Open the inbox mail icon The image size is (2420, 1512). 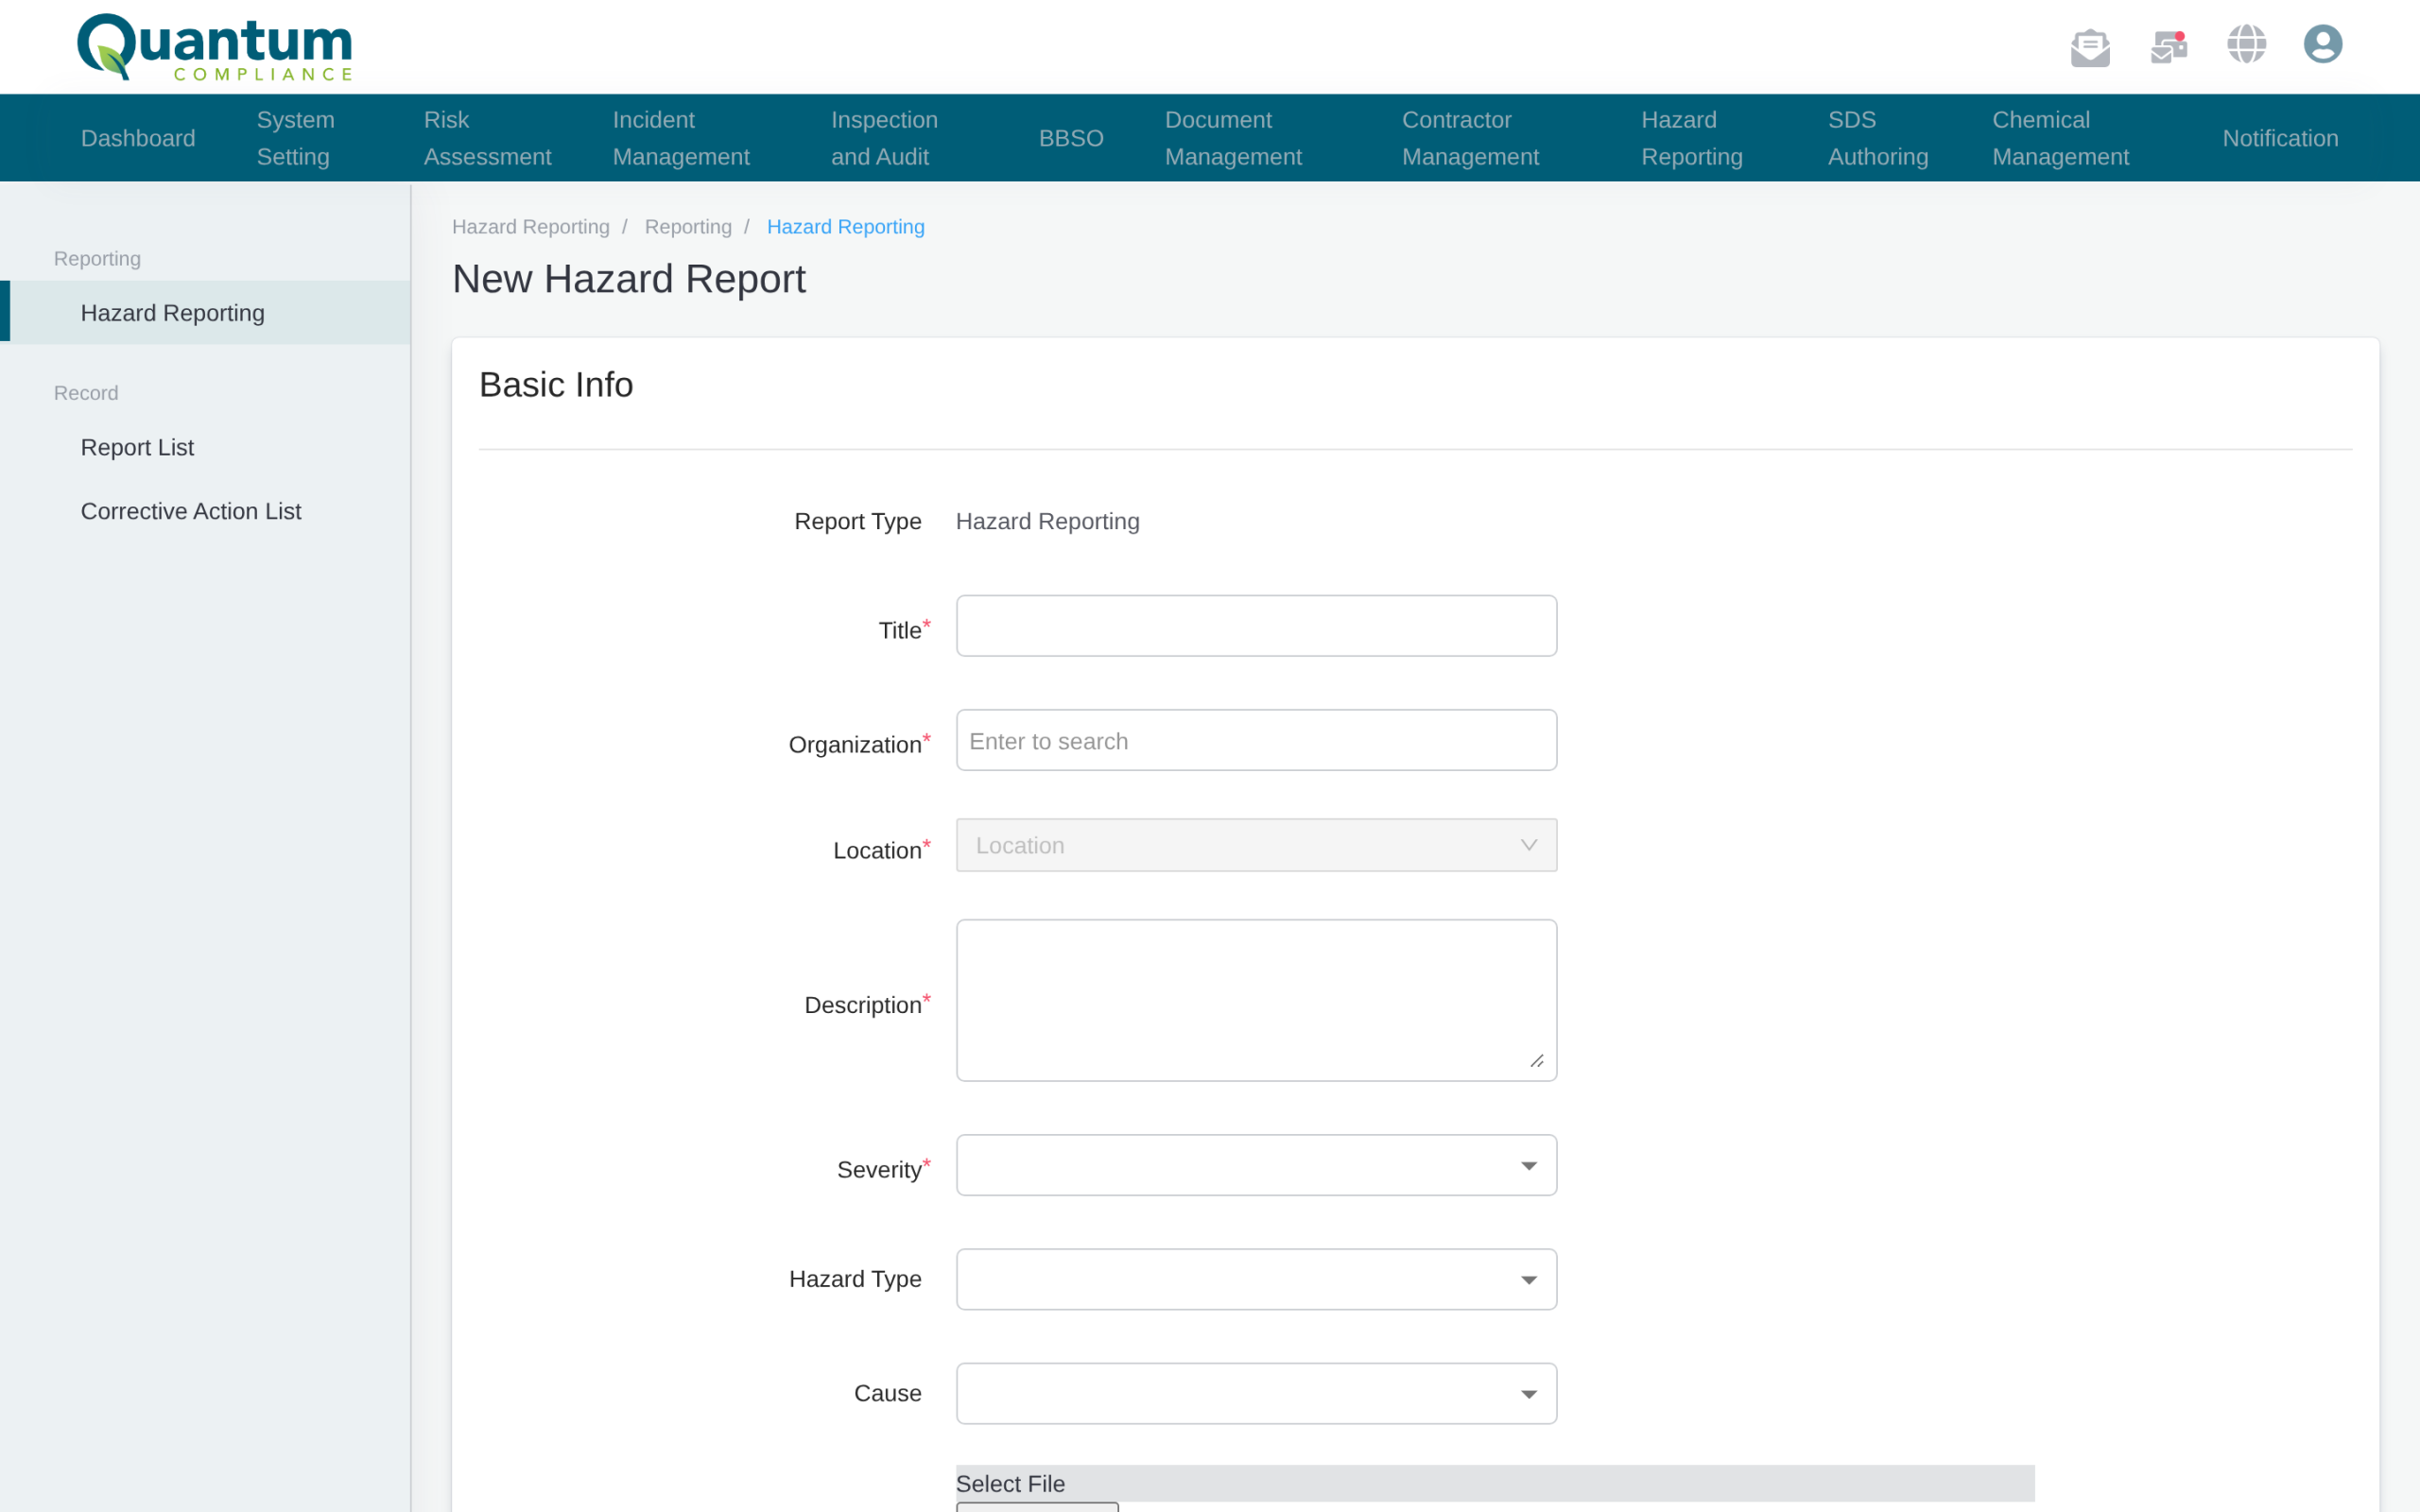2090,46
